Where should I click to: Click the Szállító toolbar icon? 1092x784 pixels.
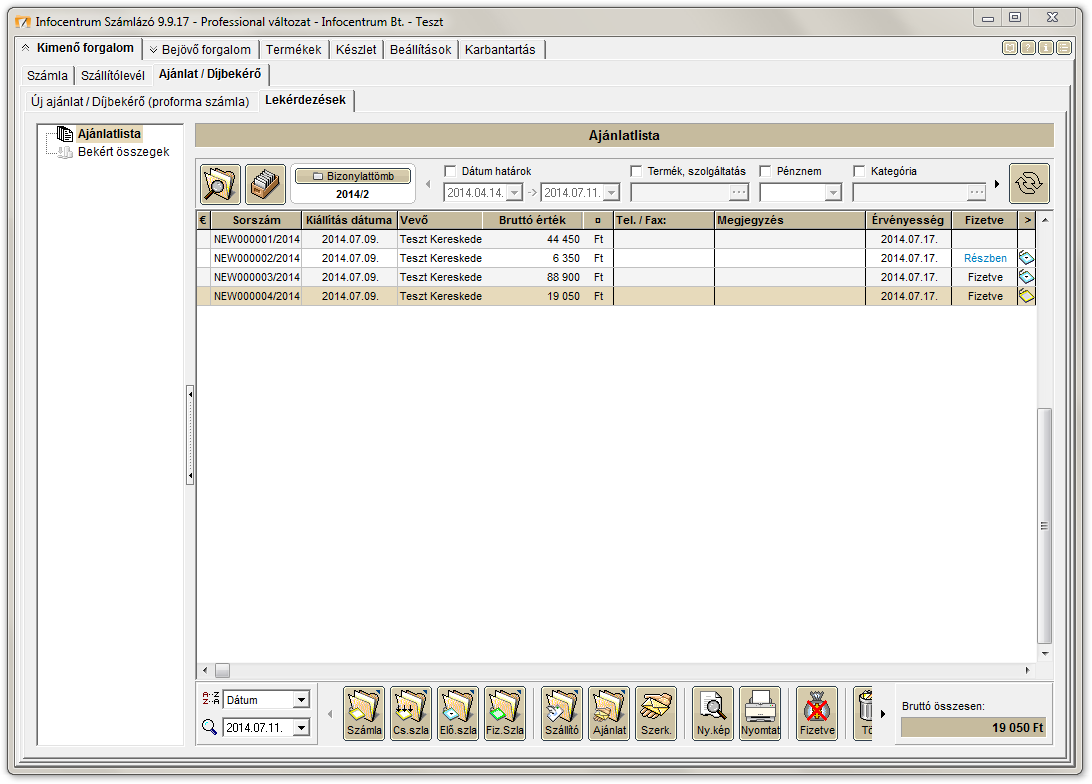coord(562,714)
